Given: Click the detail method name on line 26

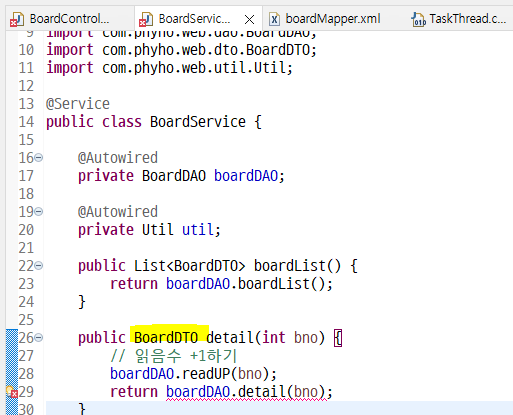Looking at the screenshot, I should coord(230,338).
